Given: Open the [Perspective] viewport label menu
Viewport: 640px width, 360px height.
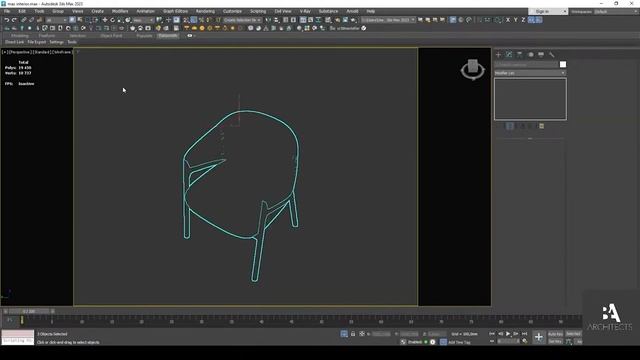Looking at the screenshot, I should coord(20,52).
